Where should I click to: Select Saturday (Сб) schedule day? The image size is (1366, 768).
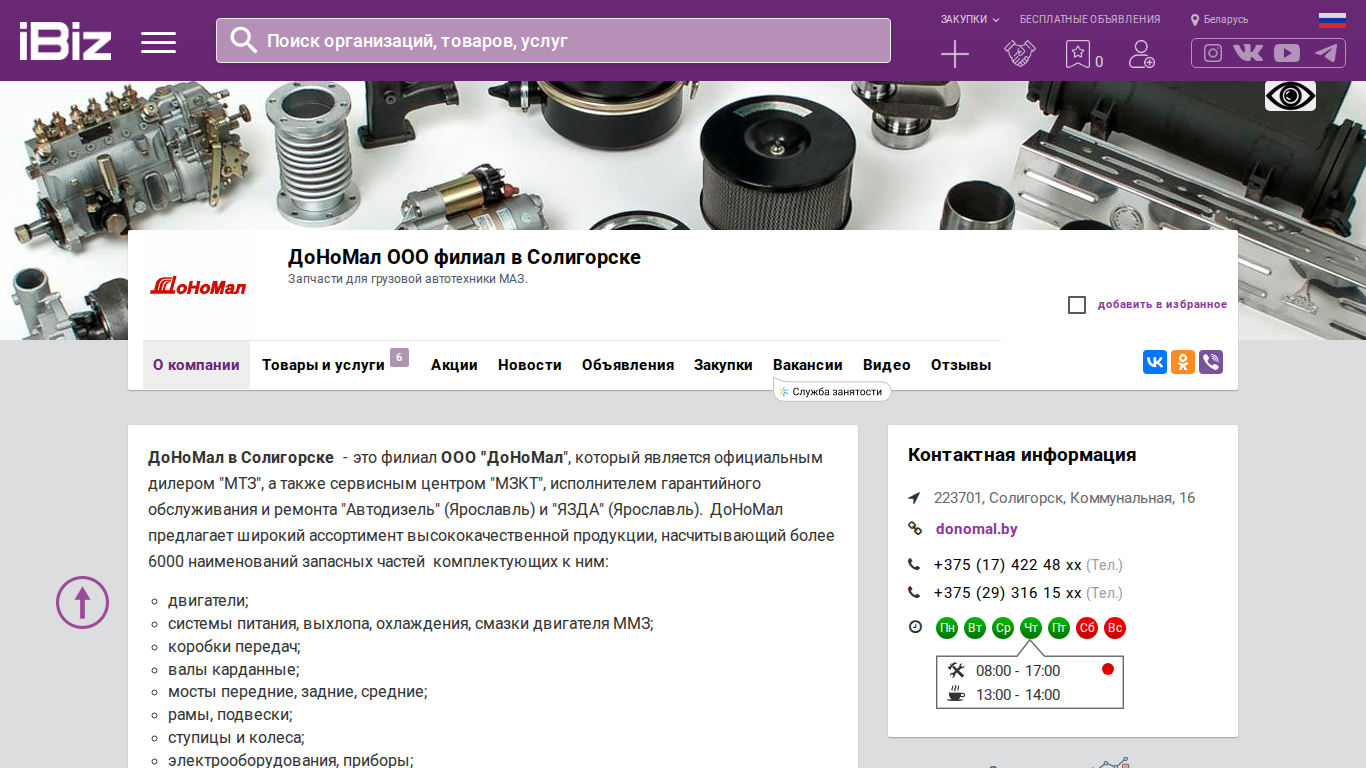1087,628
